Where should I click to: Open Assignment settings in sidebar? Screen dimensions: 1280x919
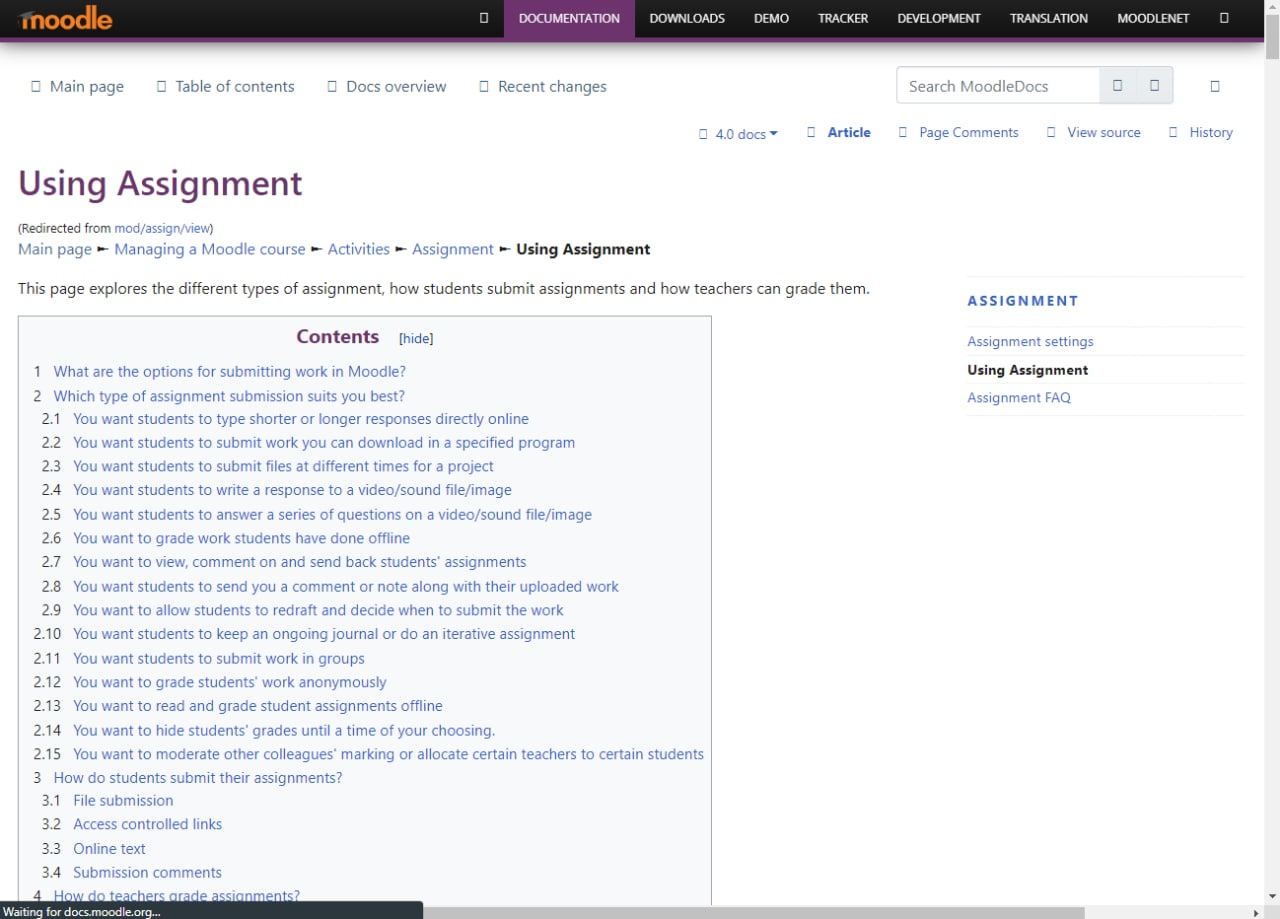pos(1030,341)
